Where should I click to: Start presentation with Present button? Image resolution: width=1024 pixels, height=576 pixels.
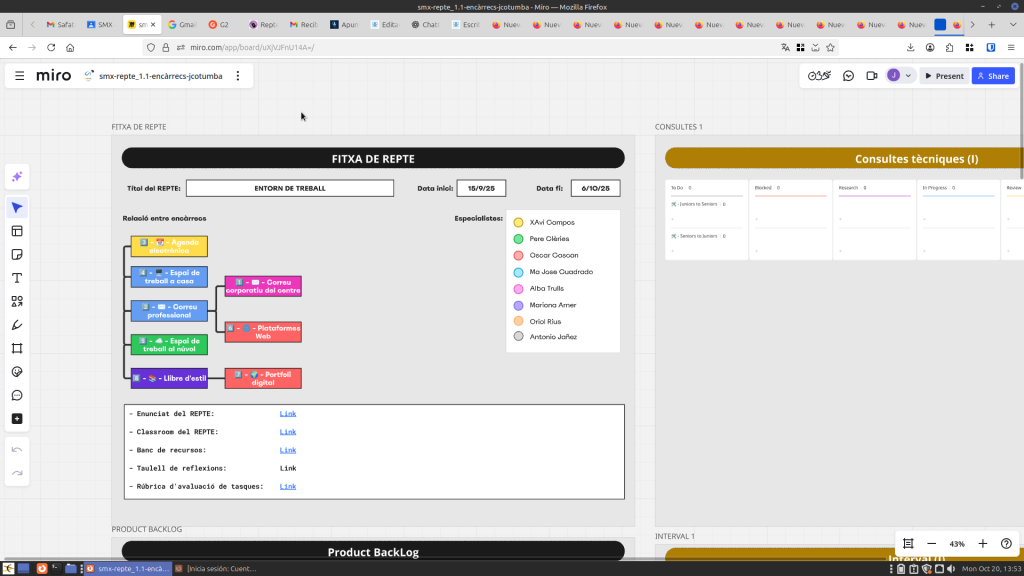pos(942,76)
